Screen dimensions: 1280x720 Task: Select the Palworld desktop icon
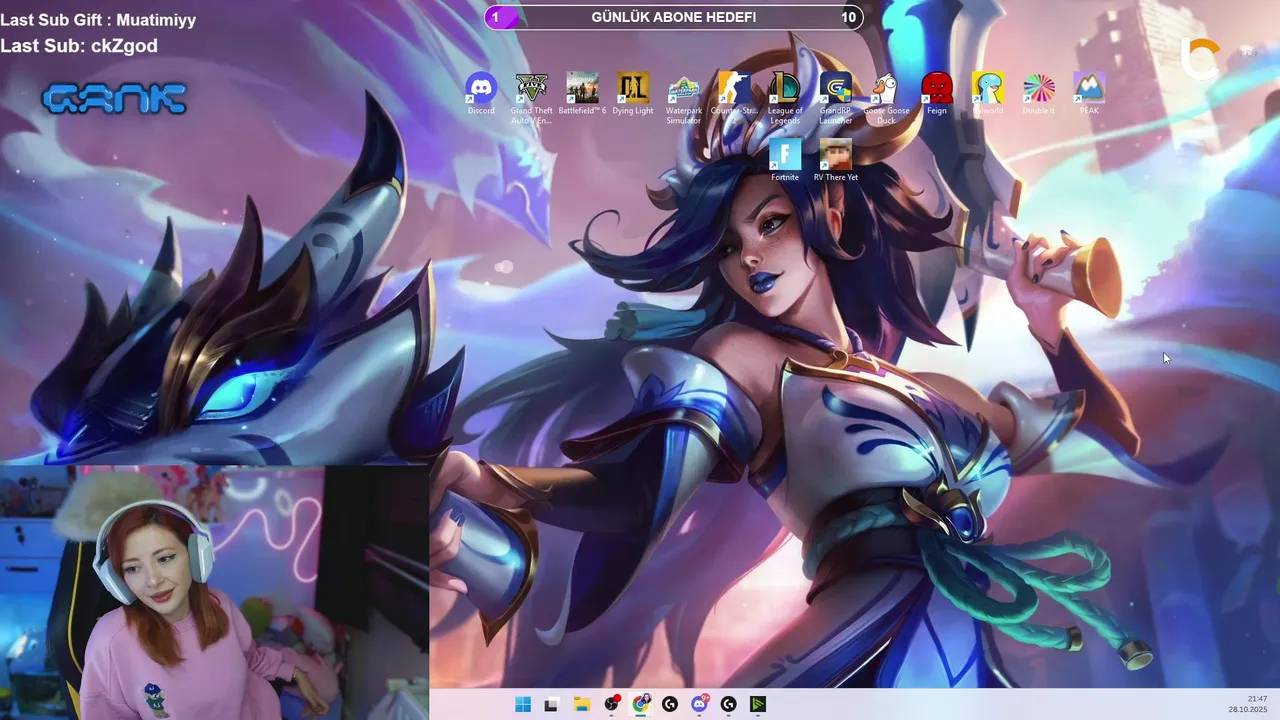(988, 93)
